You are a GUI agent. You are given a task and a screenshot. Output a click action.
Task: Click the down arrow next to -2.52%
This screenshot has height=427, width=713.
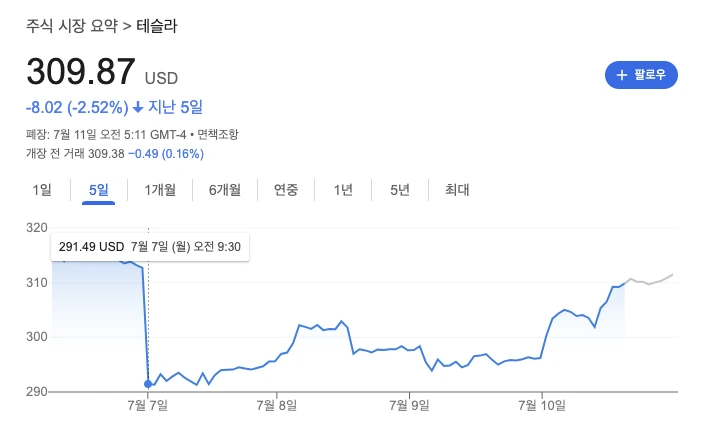coord(138,108)
